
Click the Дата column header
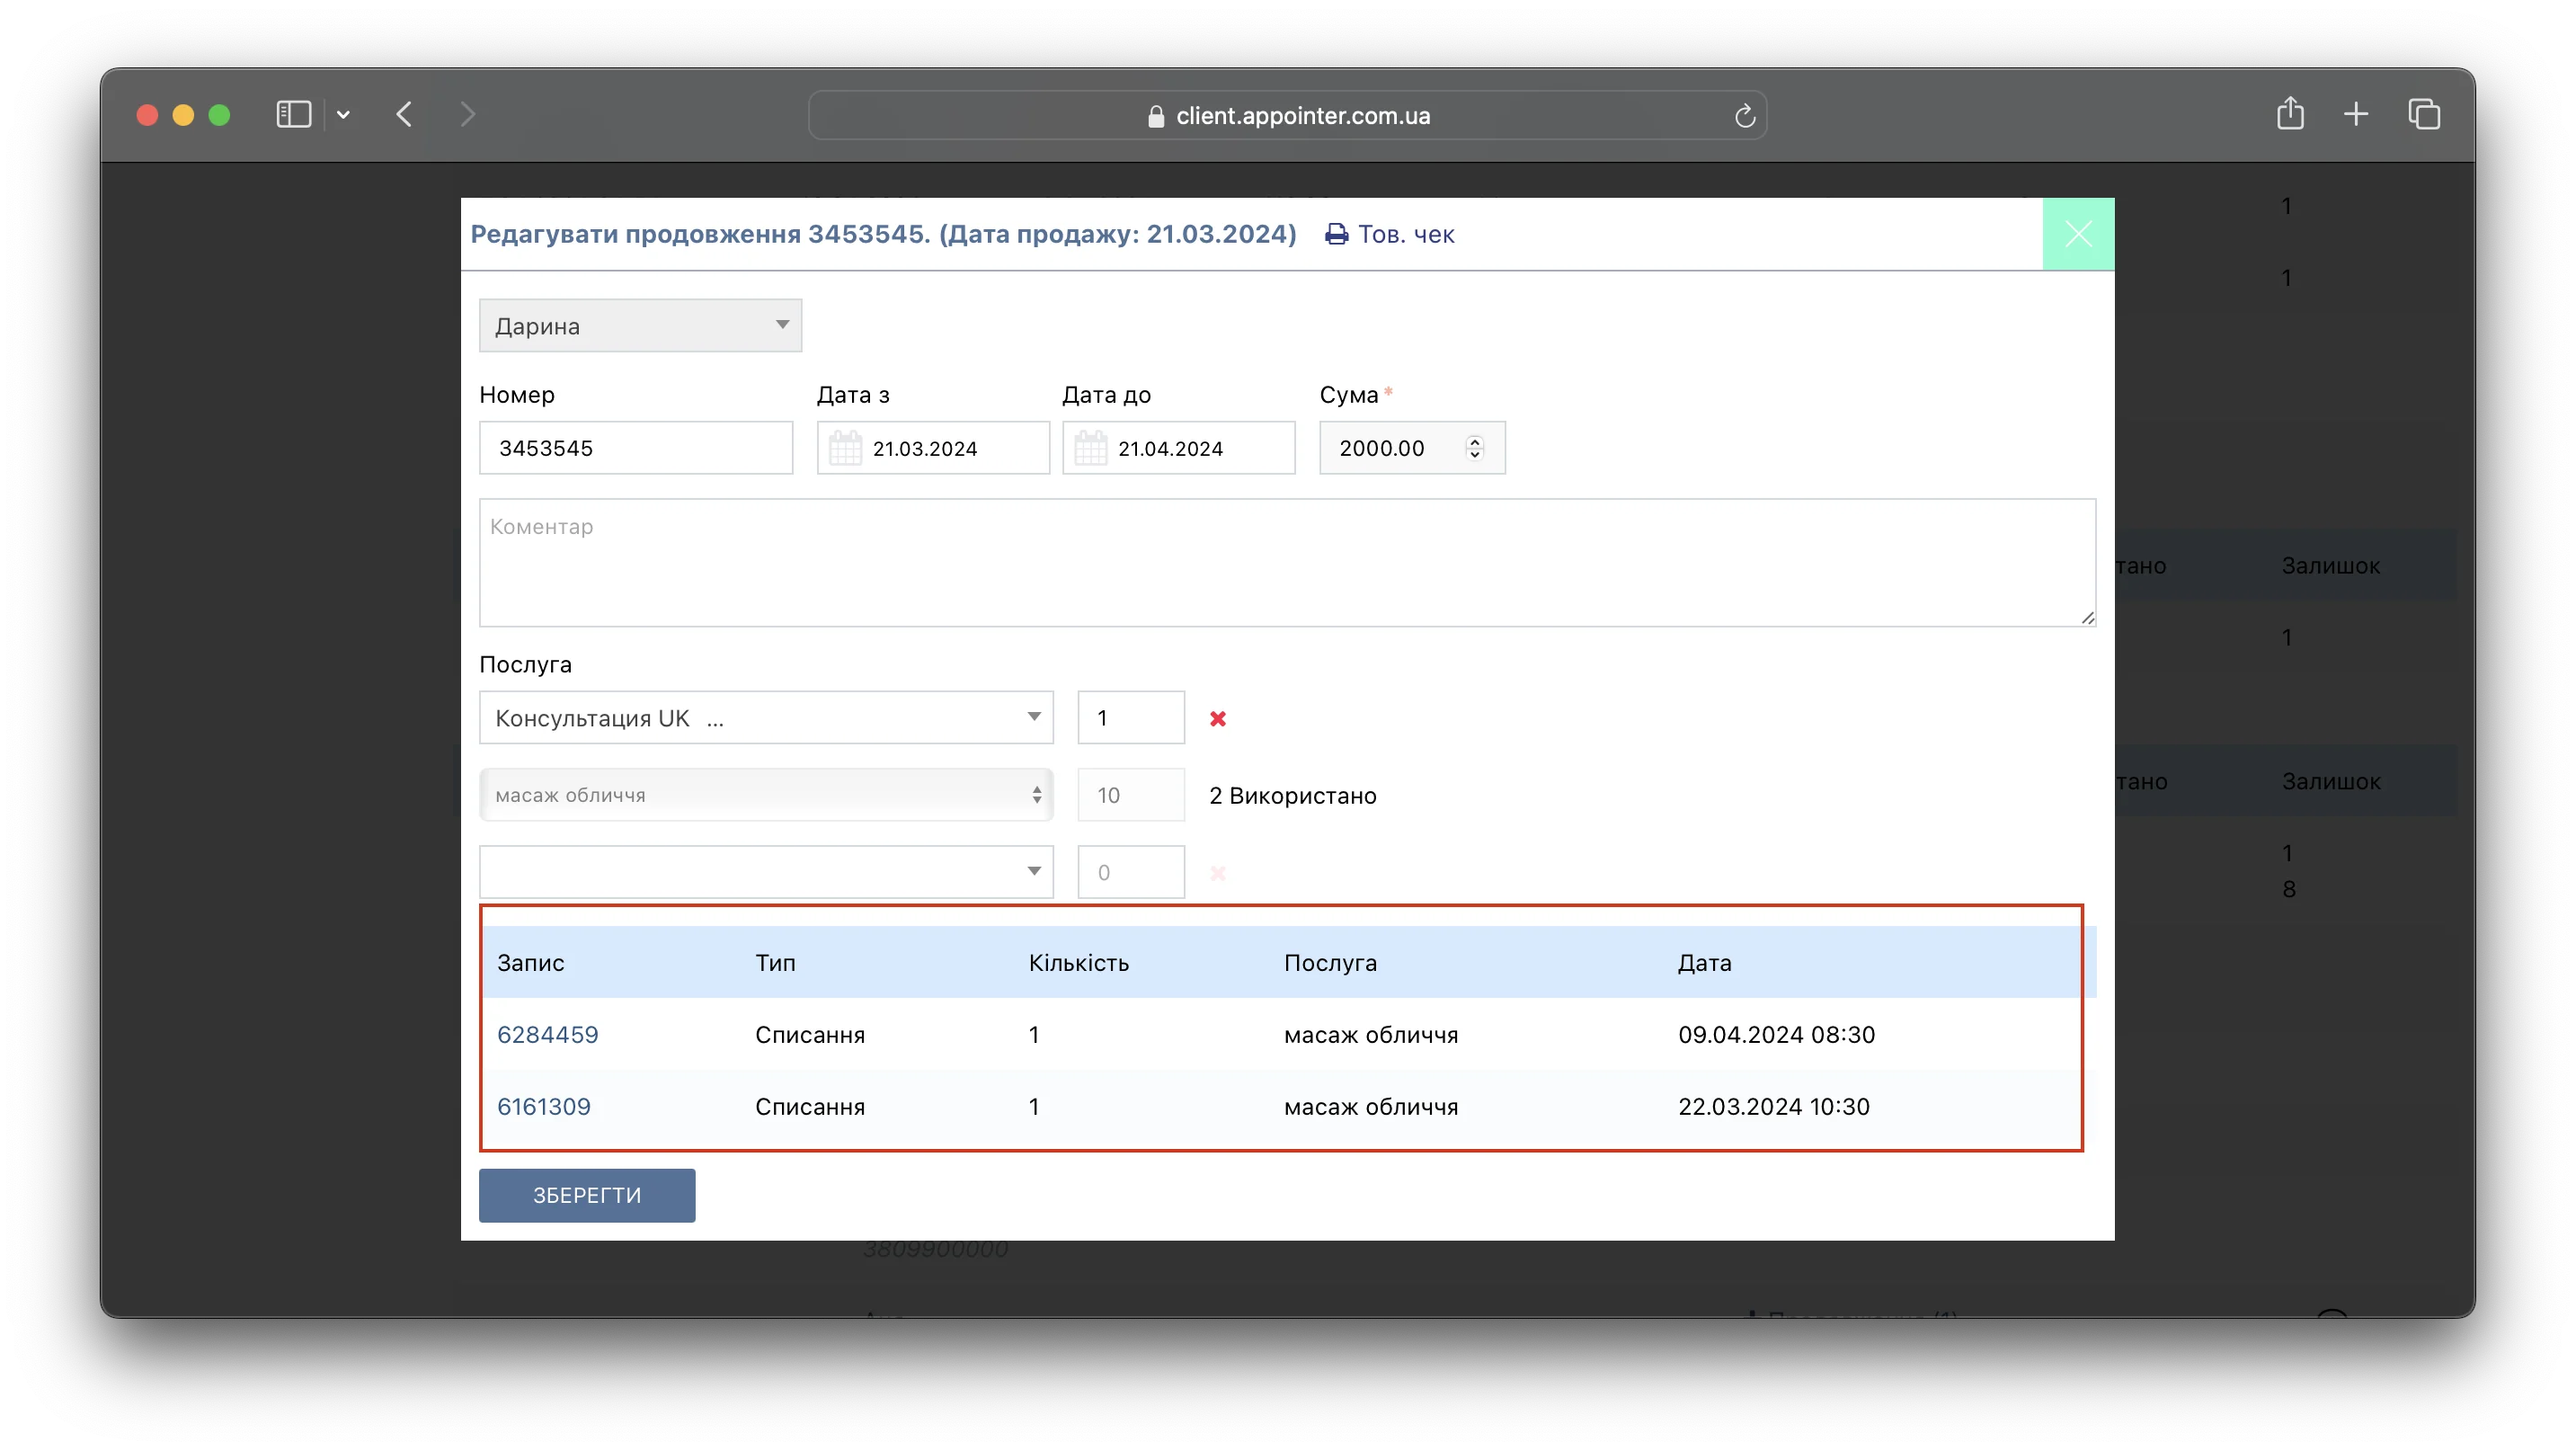[1704, 963]
